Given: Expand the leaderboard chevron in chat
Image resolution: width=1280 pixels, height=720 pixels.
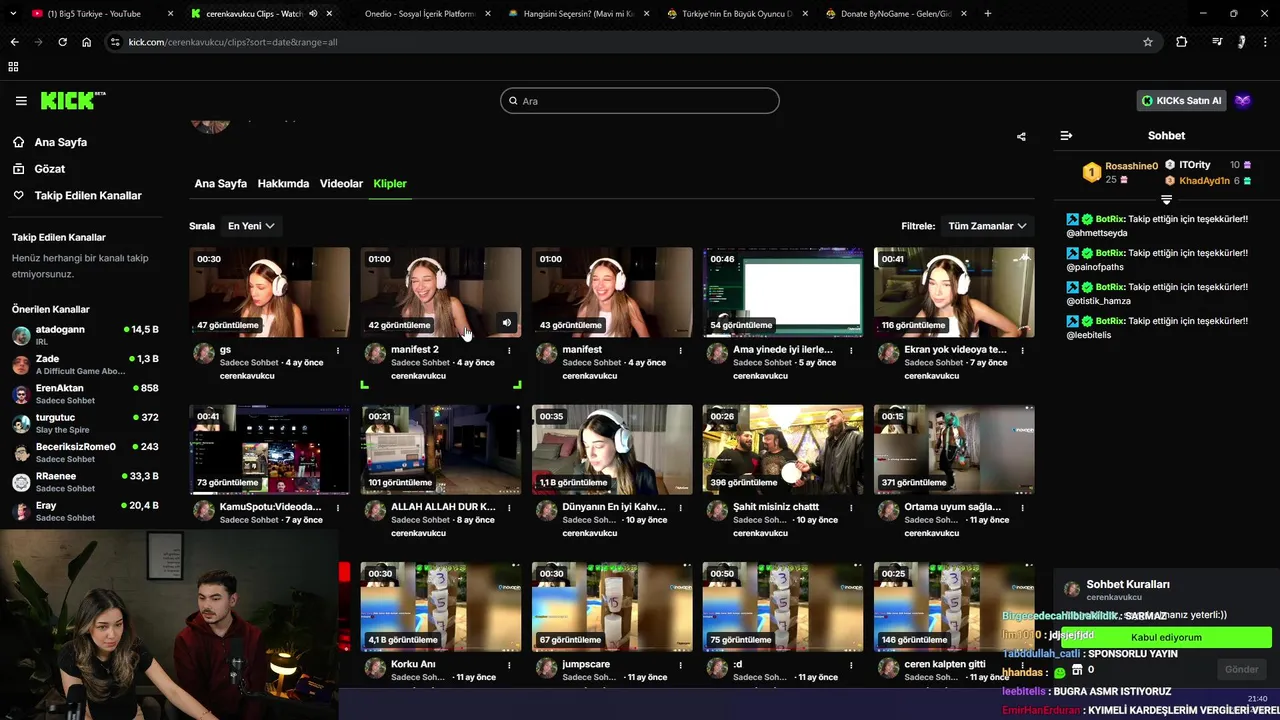Looking at the screenshot, I should [x=1166, y=201].
